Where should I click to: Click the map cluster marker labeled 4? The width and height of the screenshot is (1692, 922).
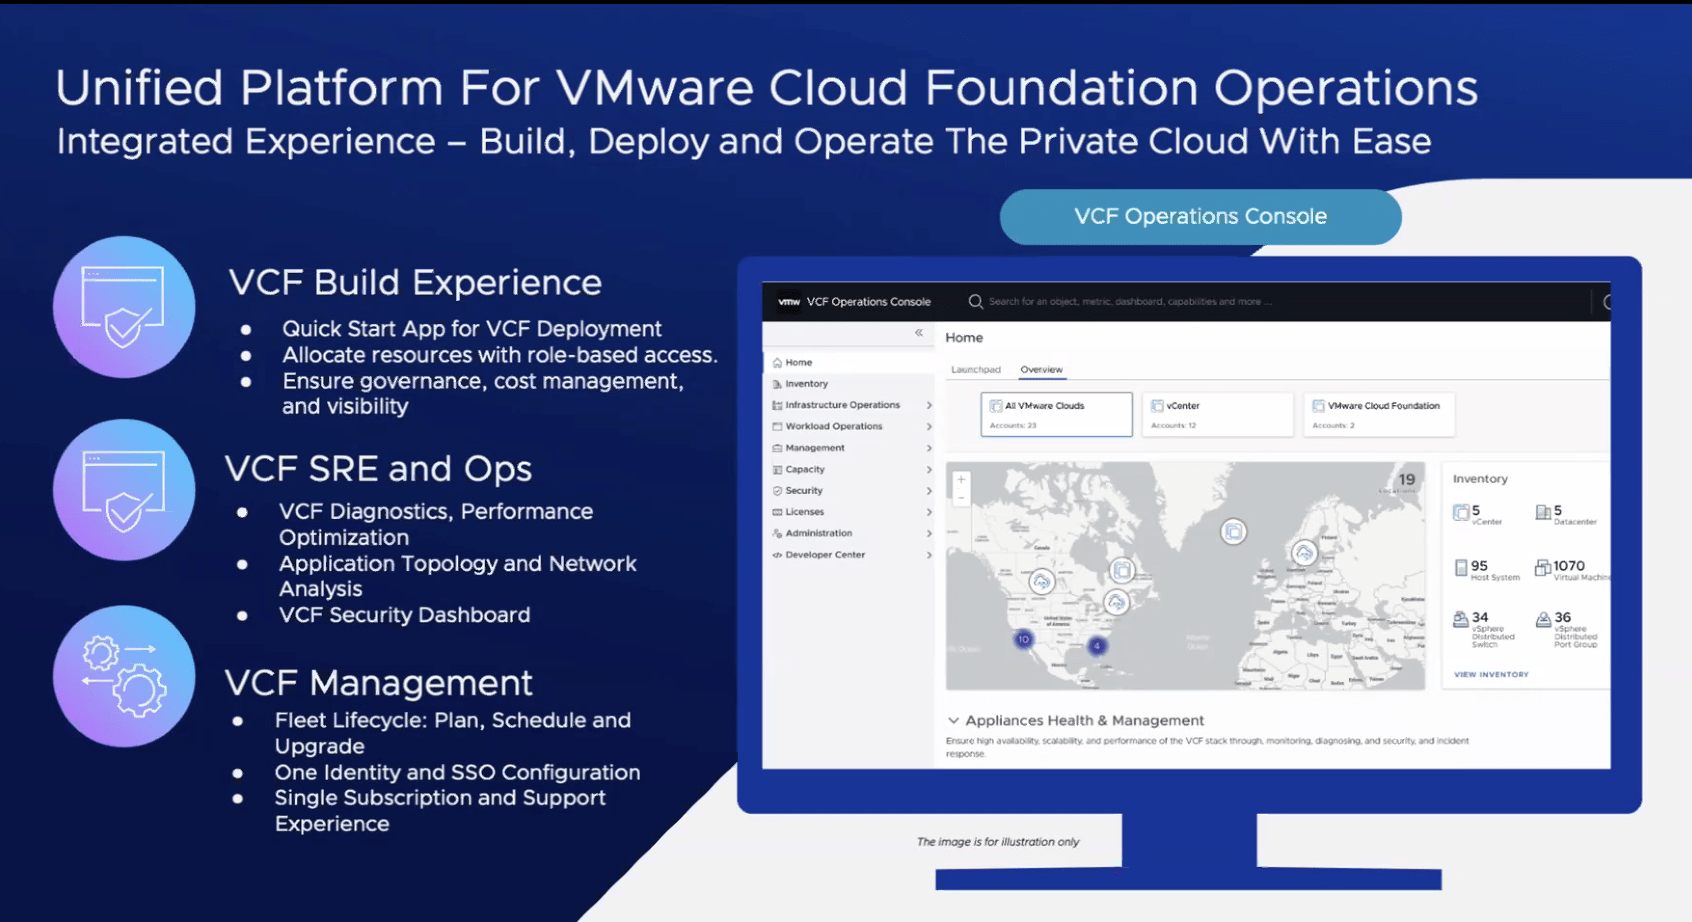[1097, 646]
